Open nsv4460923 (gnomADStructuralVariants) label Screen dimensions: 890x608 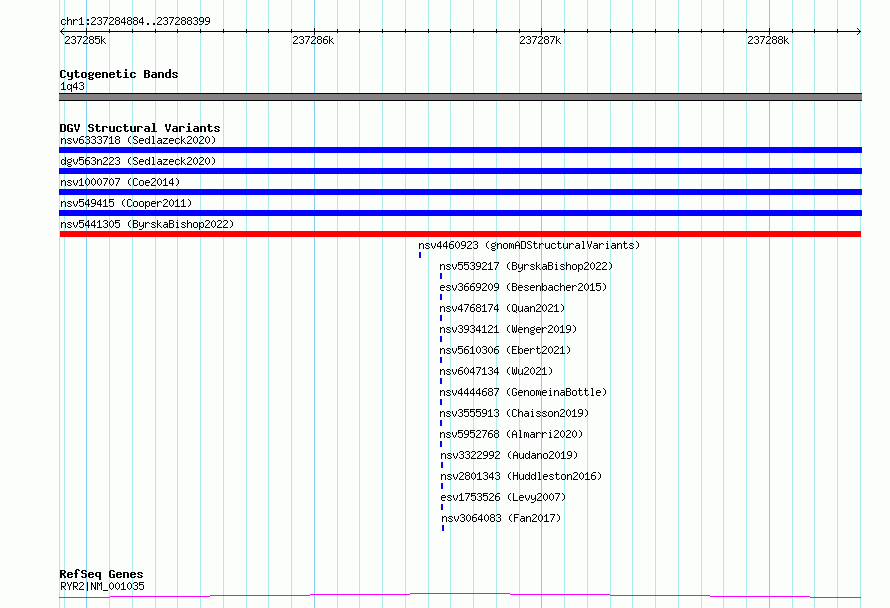tap(529, 245)
